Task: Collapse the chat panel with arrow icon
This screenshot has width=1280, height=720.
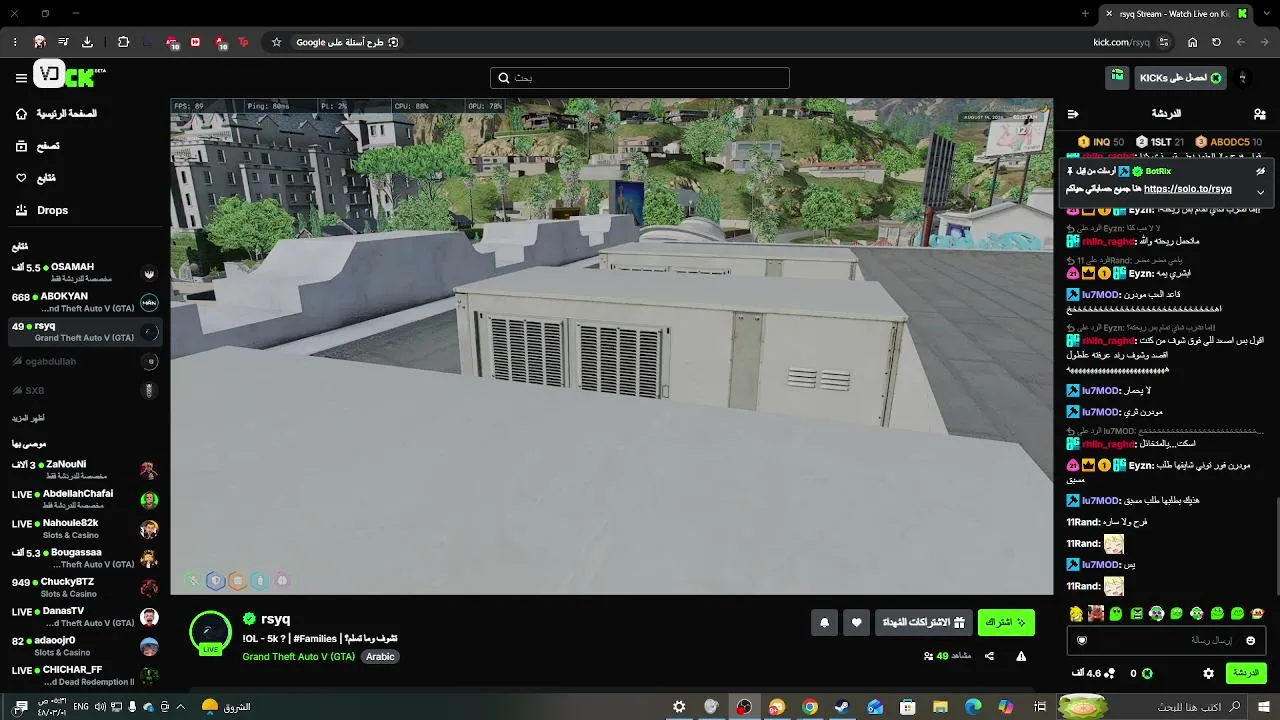Action: pyautogui.click(x=1073, y=114)
